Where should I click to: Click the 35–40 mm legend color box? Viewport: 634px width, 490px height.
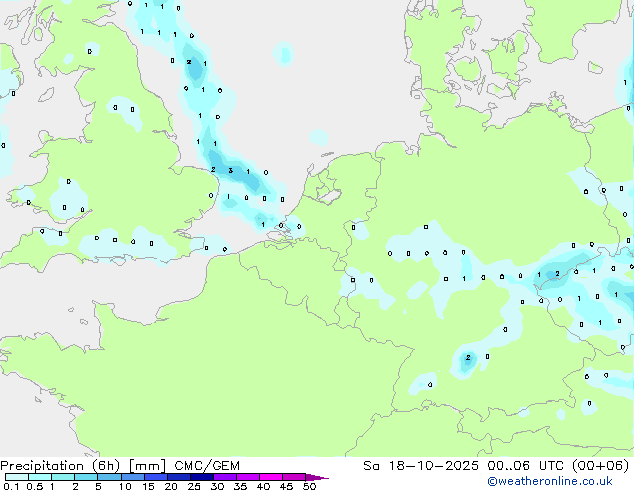[x=248, y=477]
